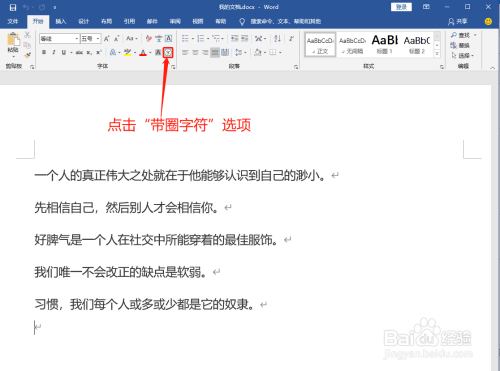Open borders dropdown arrow
Viewport: 500px width, 371px height.
point(280,53)
